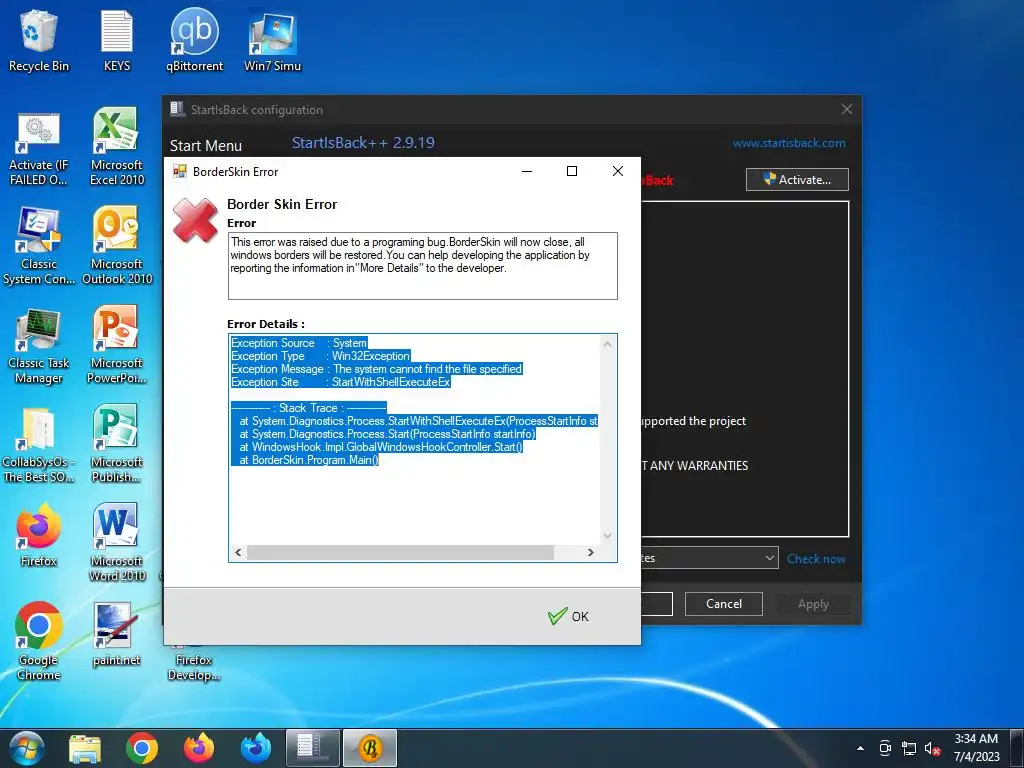
Task: Click the 'Stack Trace' separator line
Action: 308,408
